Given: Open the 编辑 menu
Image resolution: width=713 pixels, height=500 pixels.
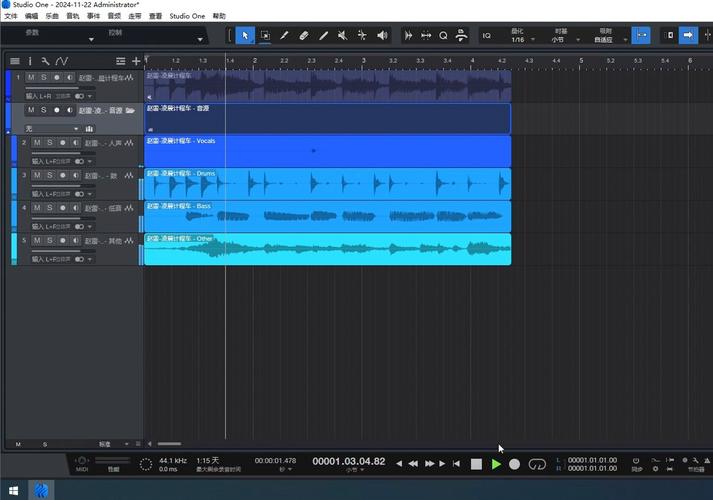Looking at the screenshot, I should tap(31, 16).
